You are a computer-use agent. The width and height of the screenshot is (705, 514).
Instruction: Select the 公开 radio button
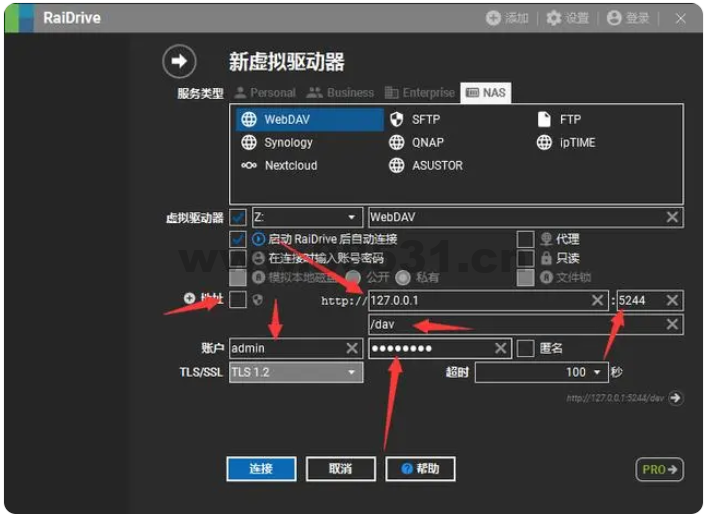353,277
